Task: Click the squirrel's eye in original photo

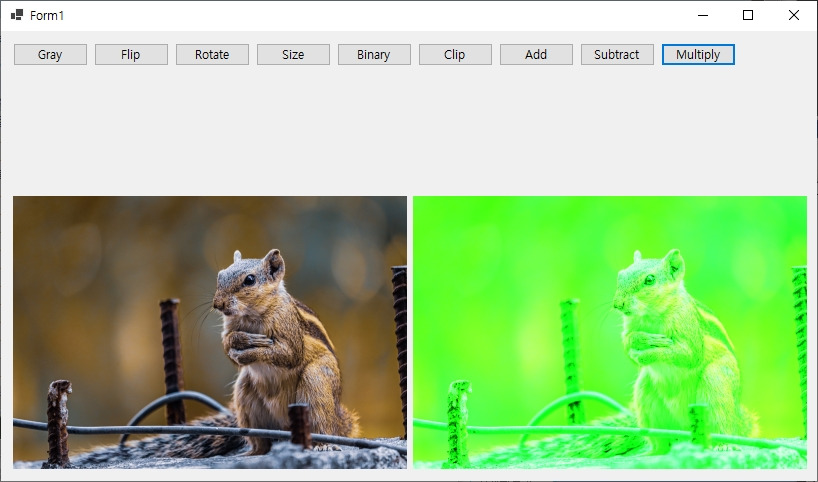Action: (249, 280)
